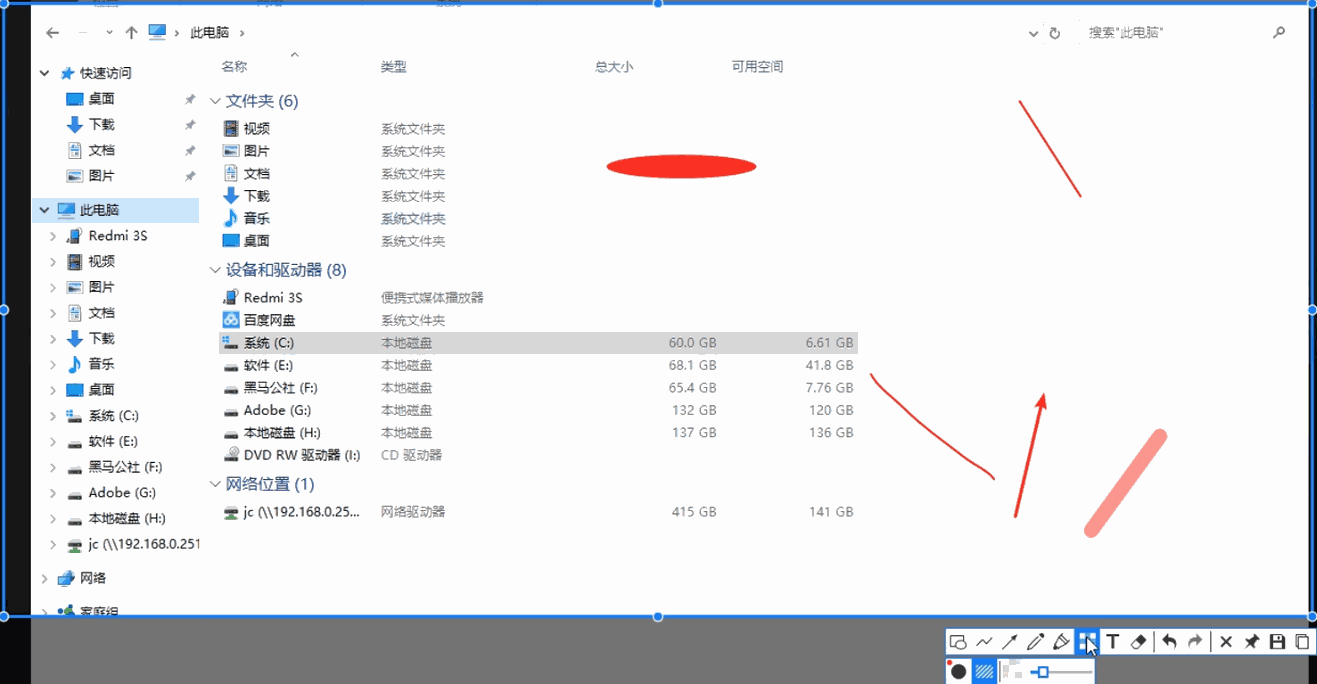Expand the 网络 sidebar node
The width and height of the screenshot is (1317, 684).
pyautogui.click(x=44, y=578)
